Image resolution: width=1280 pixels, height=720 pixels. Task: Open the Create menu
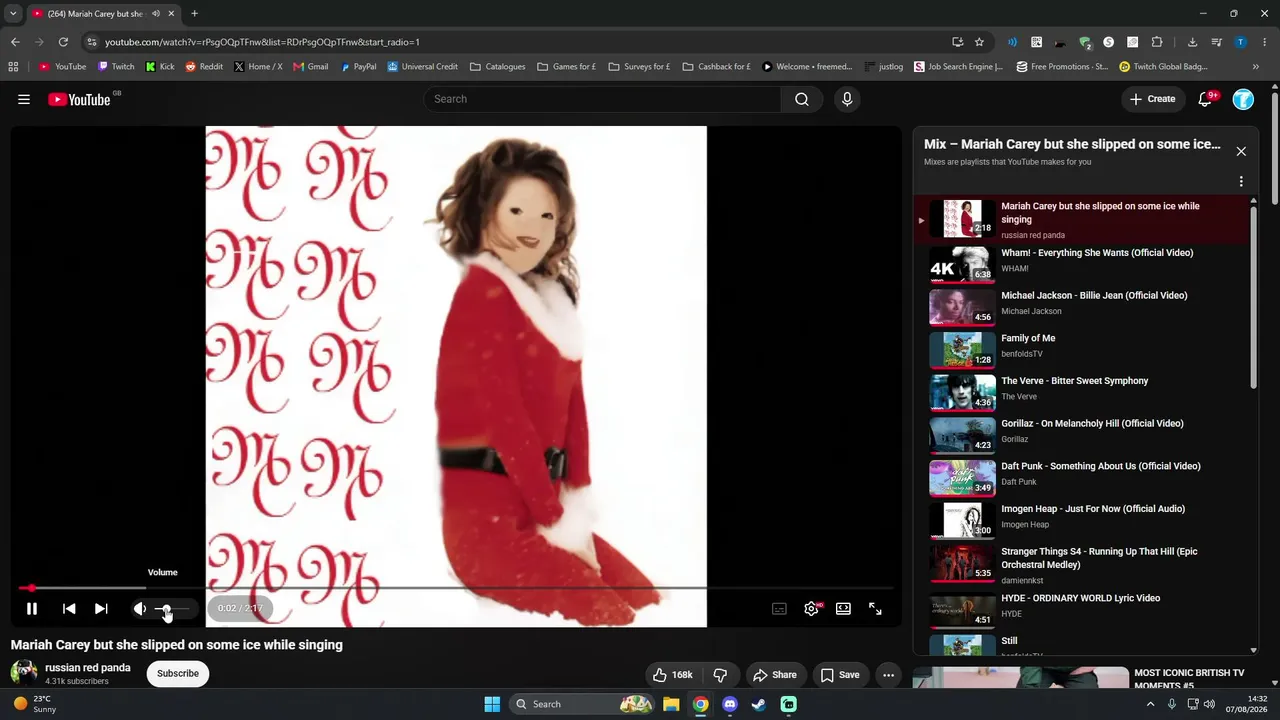1152,99
